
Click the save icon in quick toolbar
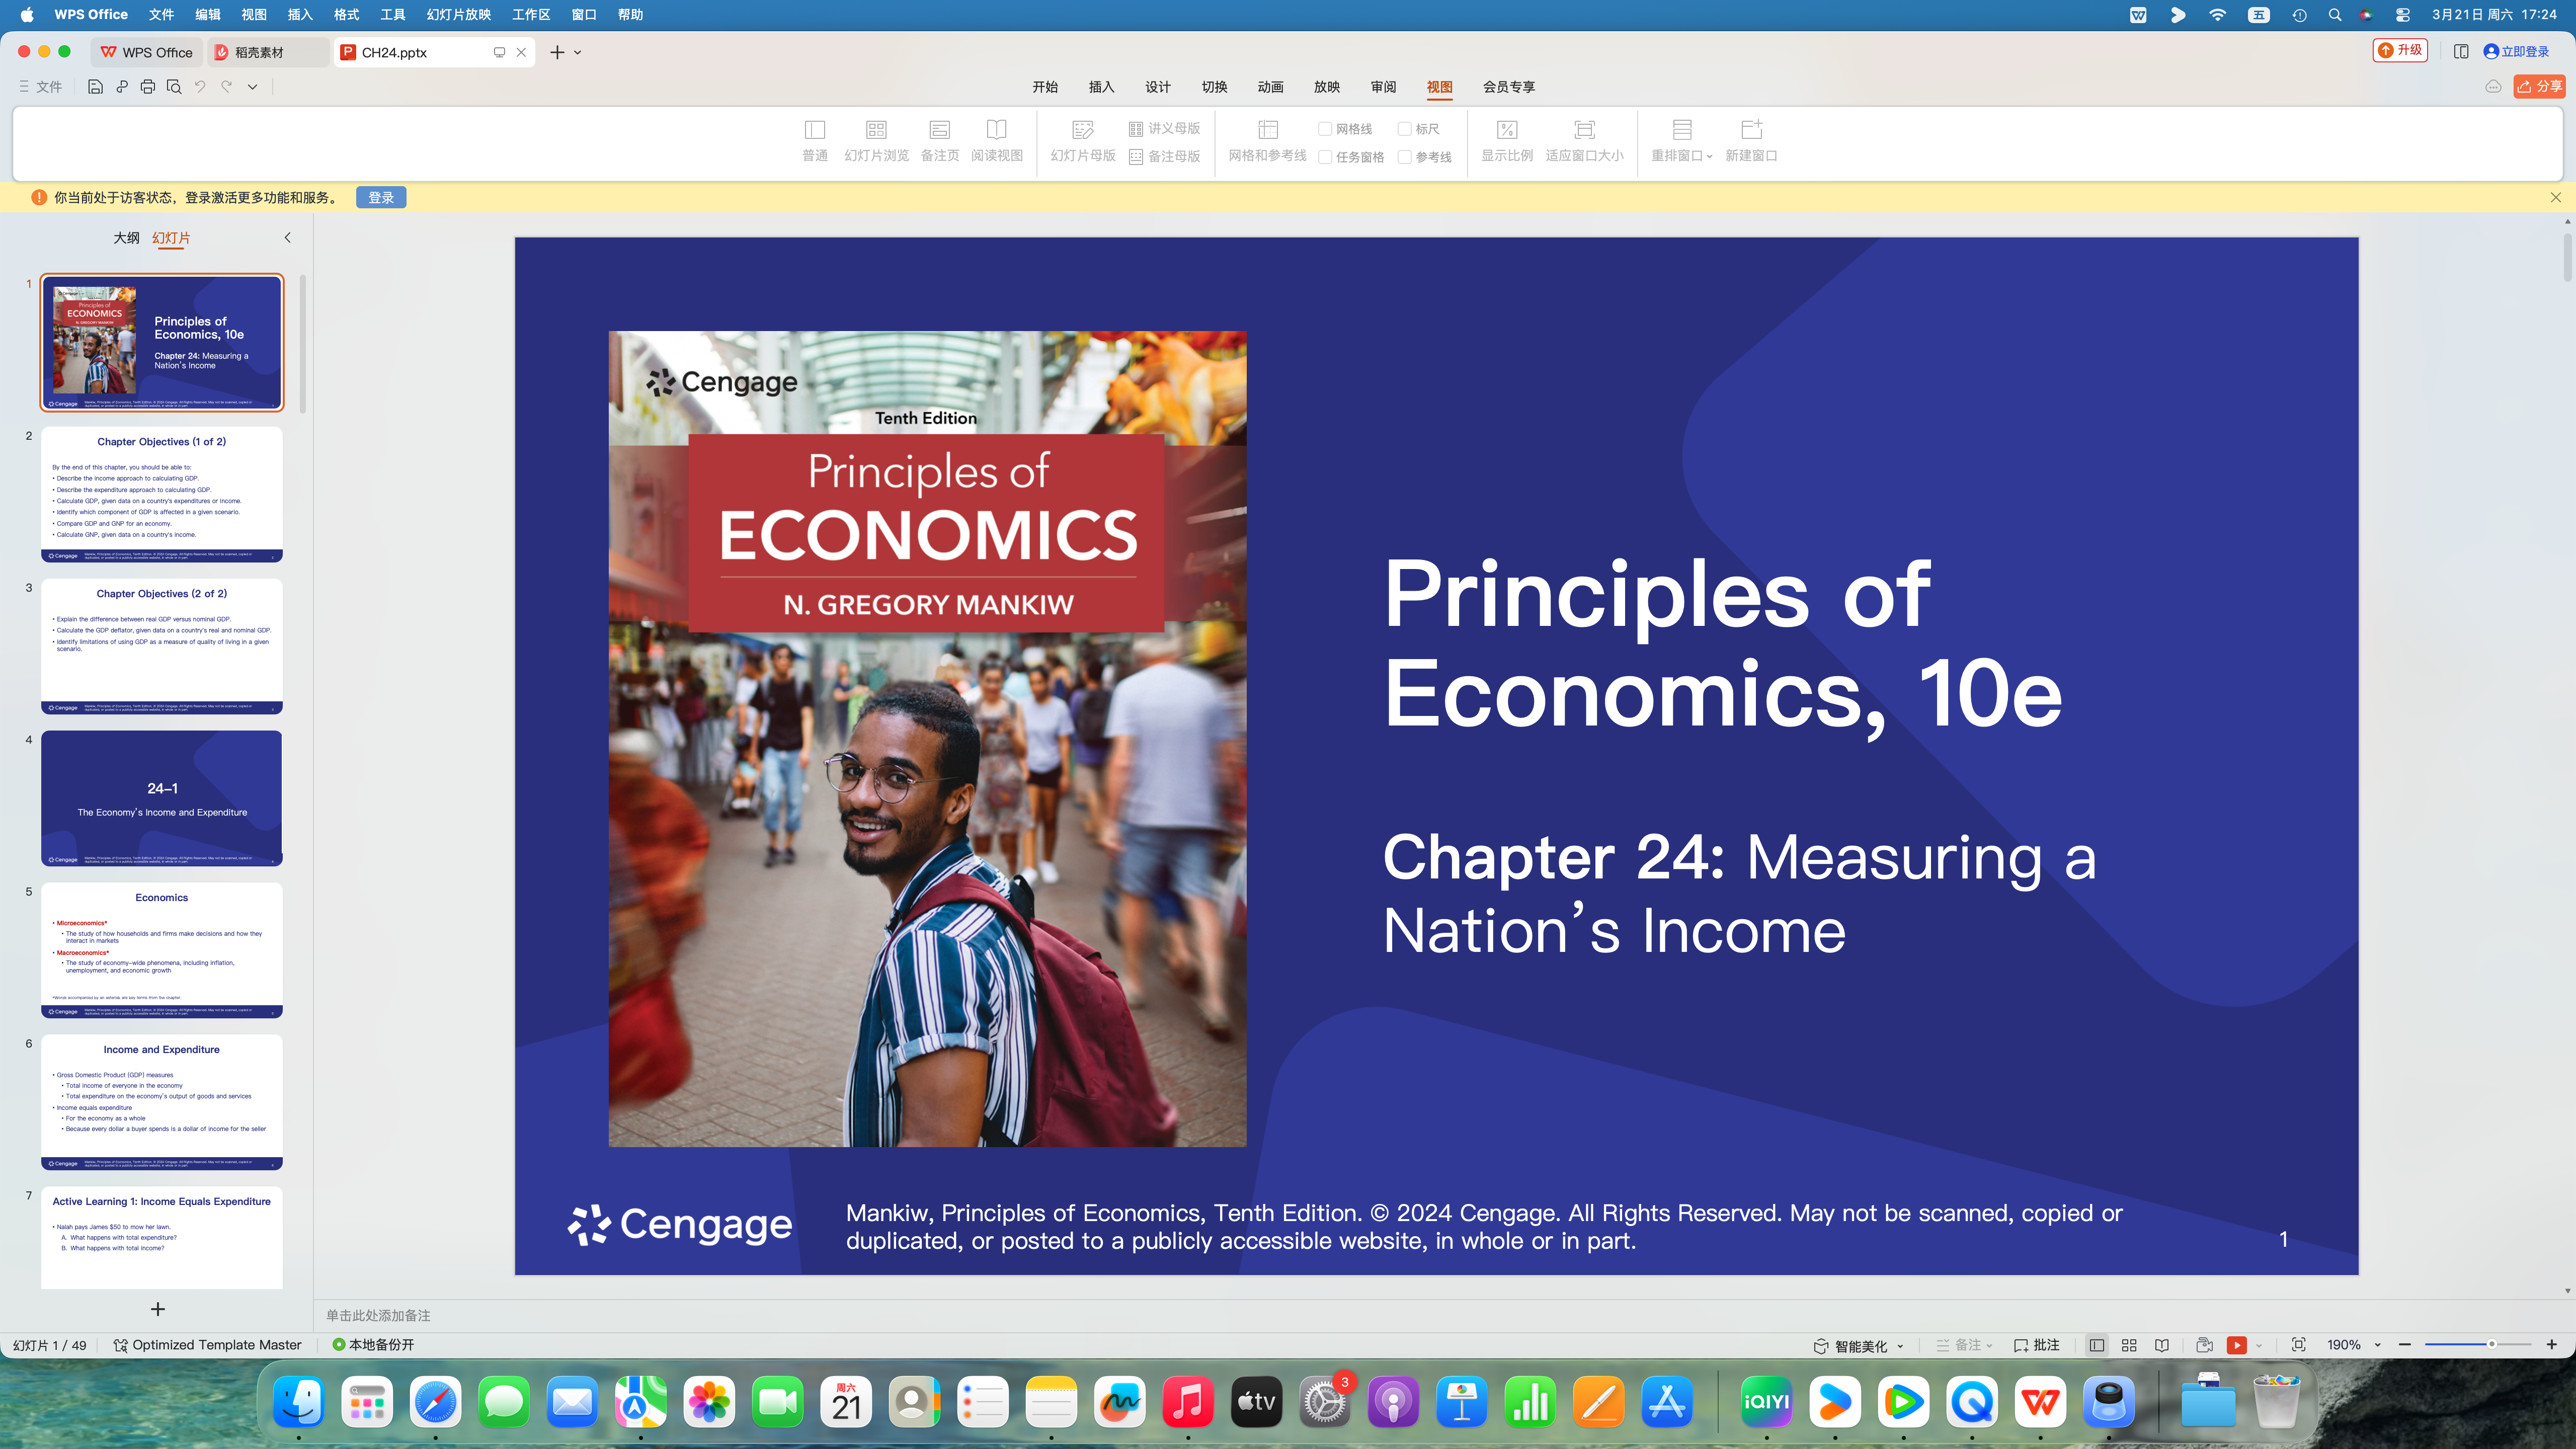pos(95,87)
